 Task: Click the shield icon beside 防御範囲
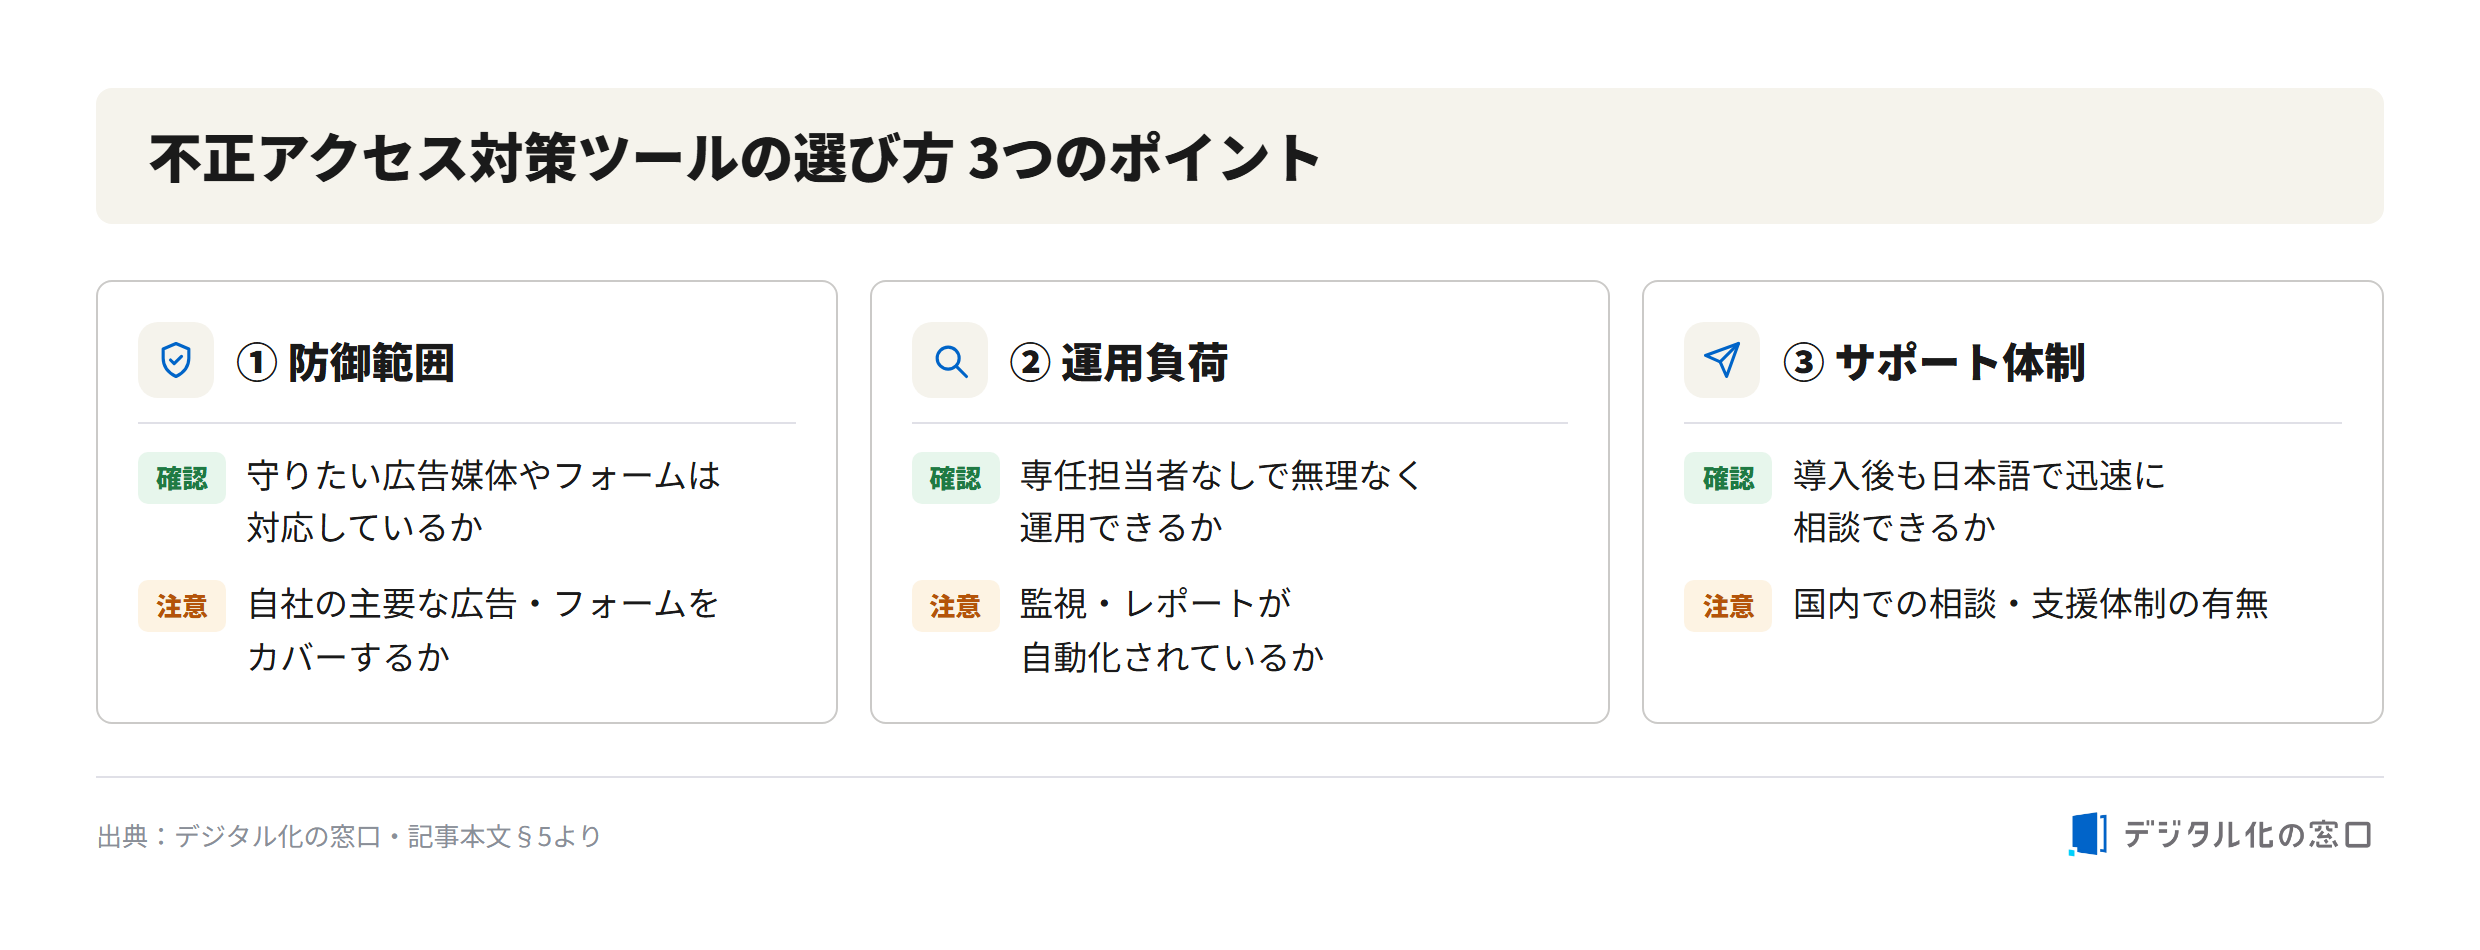coord(176,360)
